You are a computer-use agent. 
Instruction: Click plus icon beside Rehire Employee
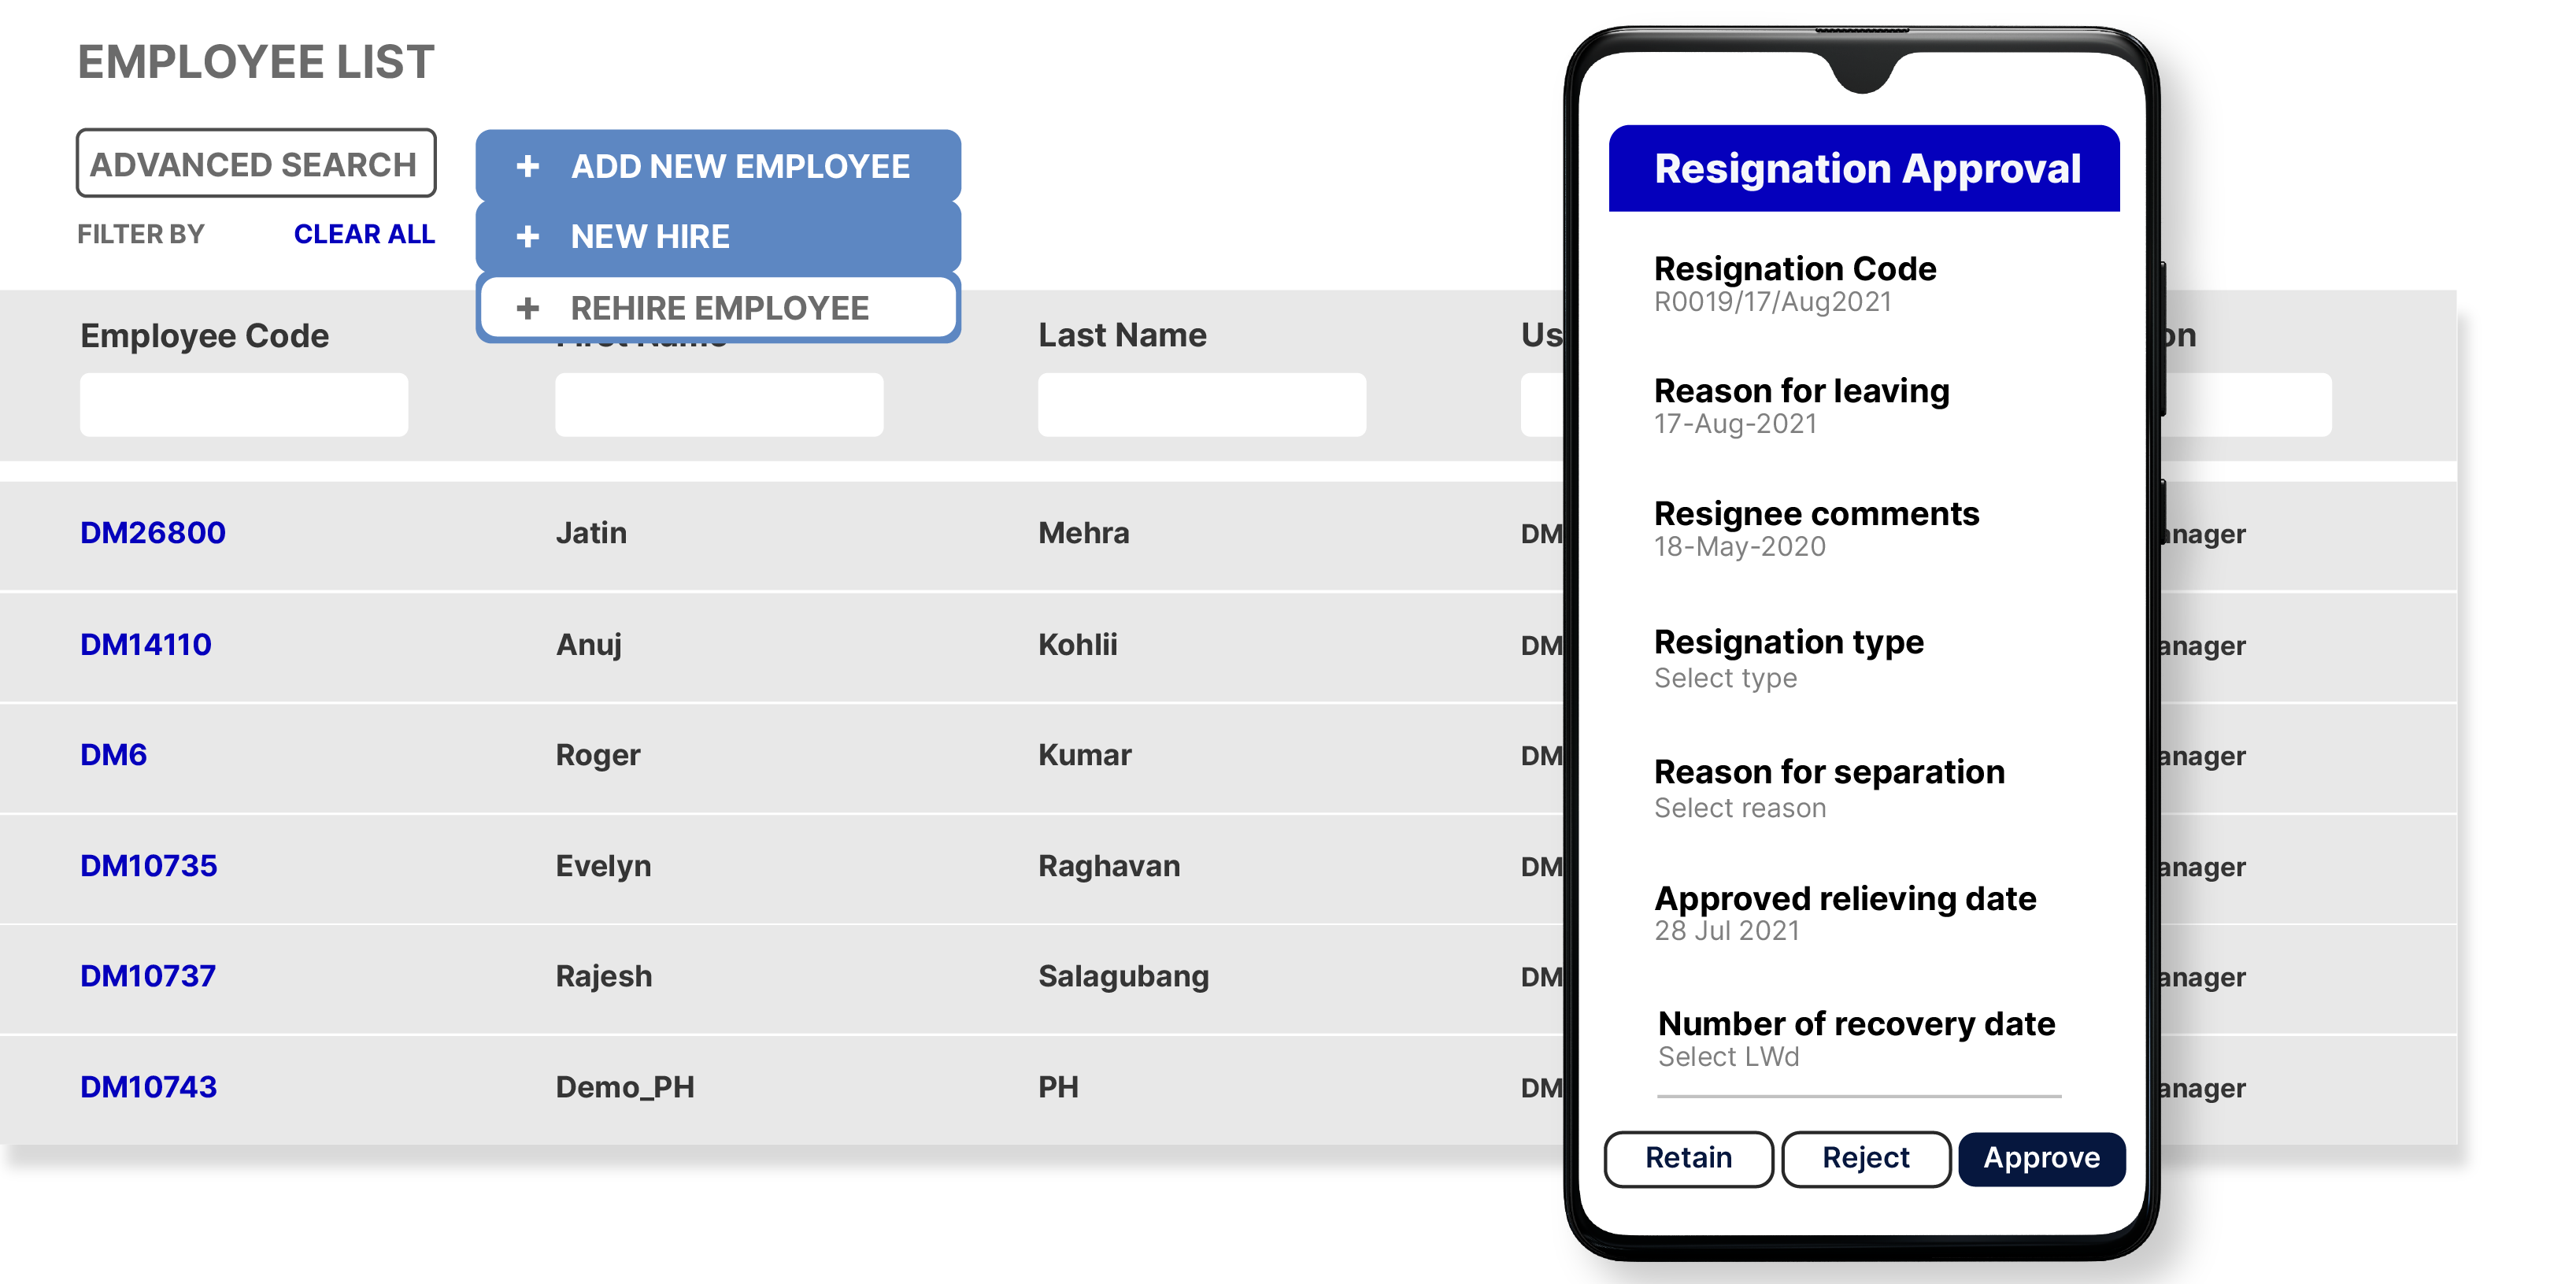click(x=528, y=308)
